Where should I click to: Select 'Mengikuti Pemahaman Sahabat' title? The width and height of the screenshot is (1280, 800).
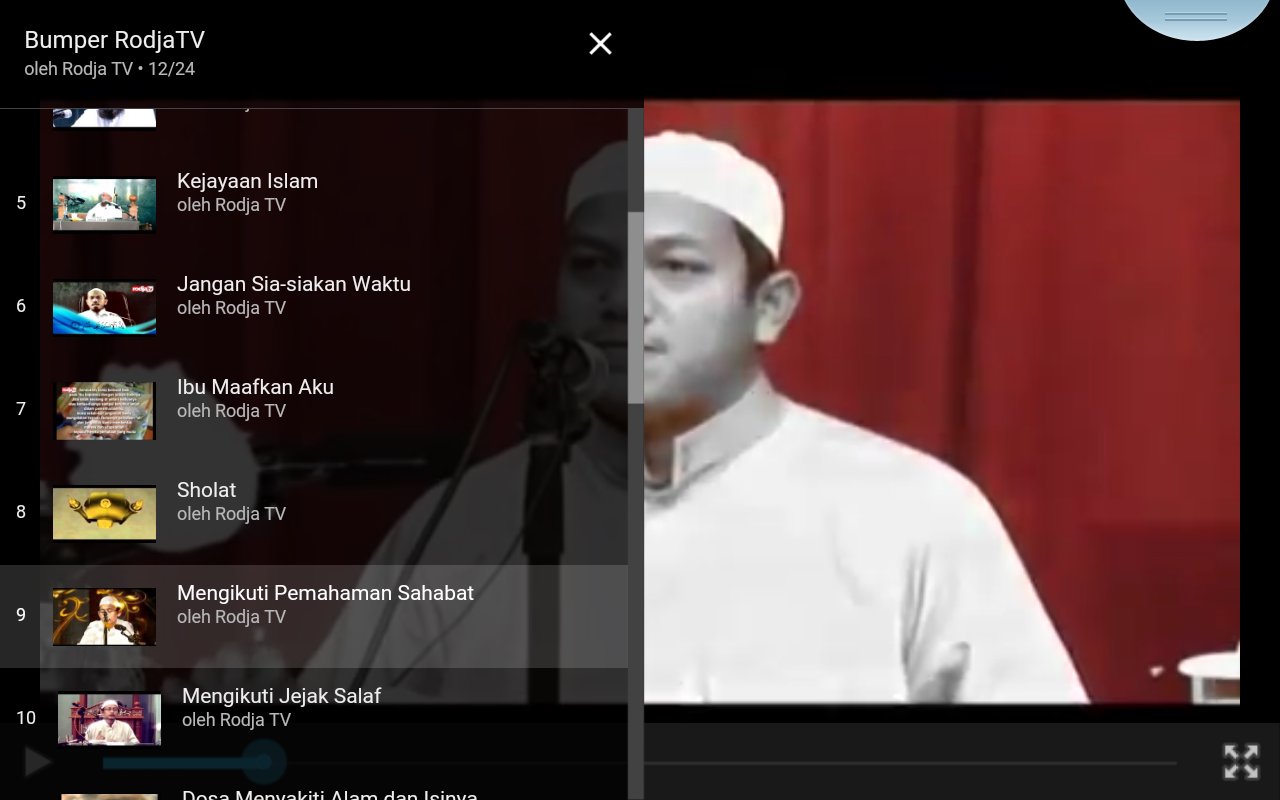click(325, 593)
